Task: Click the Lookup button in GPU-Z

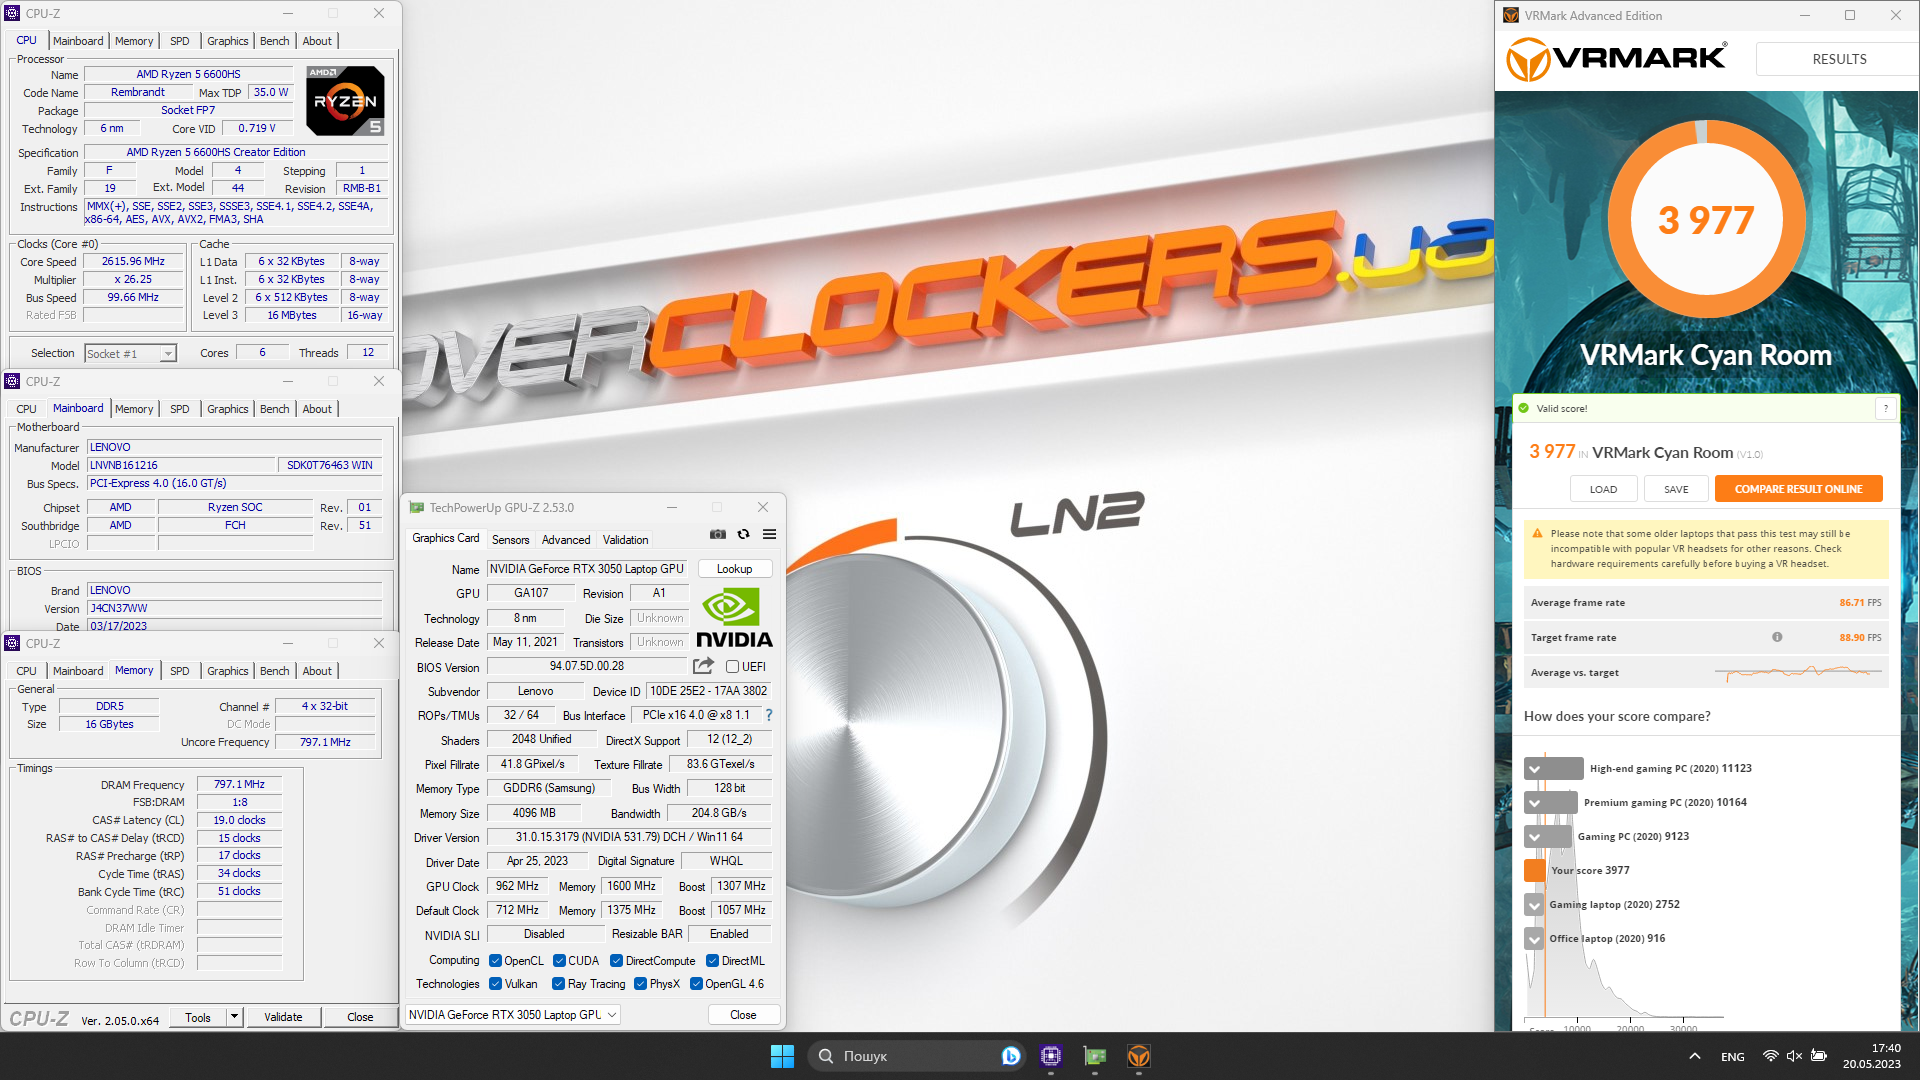Action: (734, 569)
